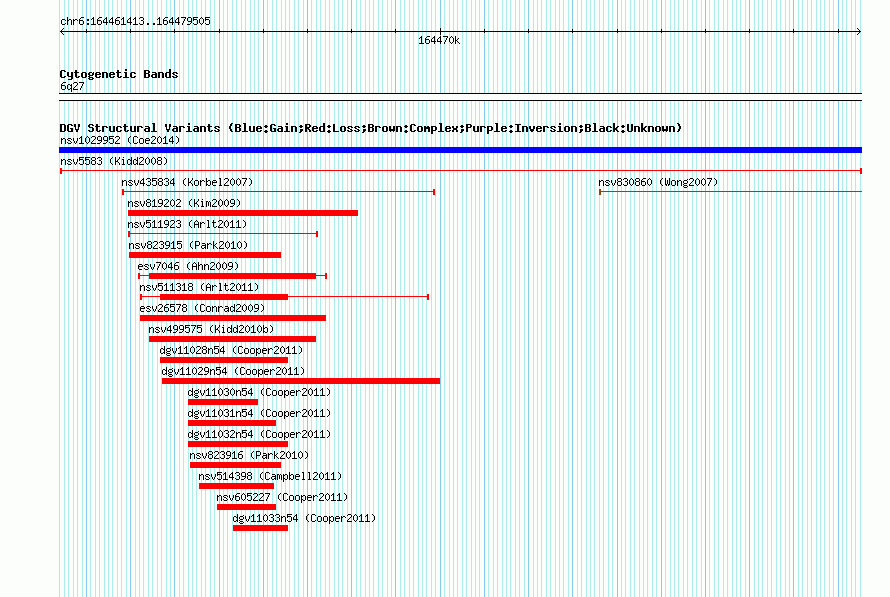Select the blue nsv1029952 gain bar

click(x=460, y=150)
